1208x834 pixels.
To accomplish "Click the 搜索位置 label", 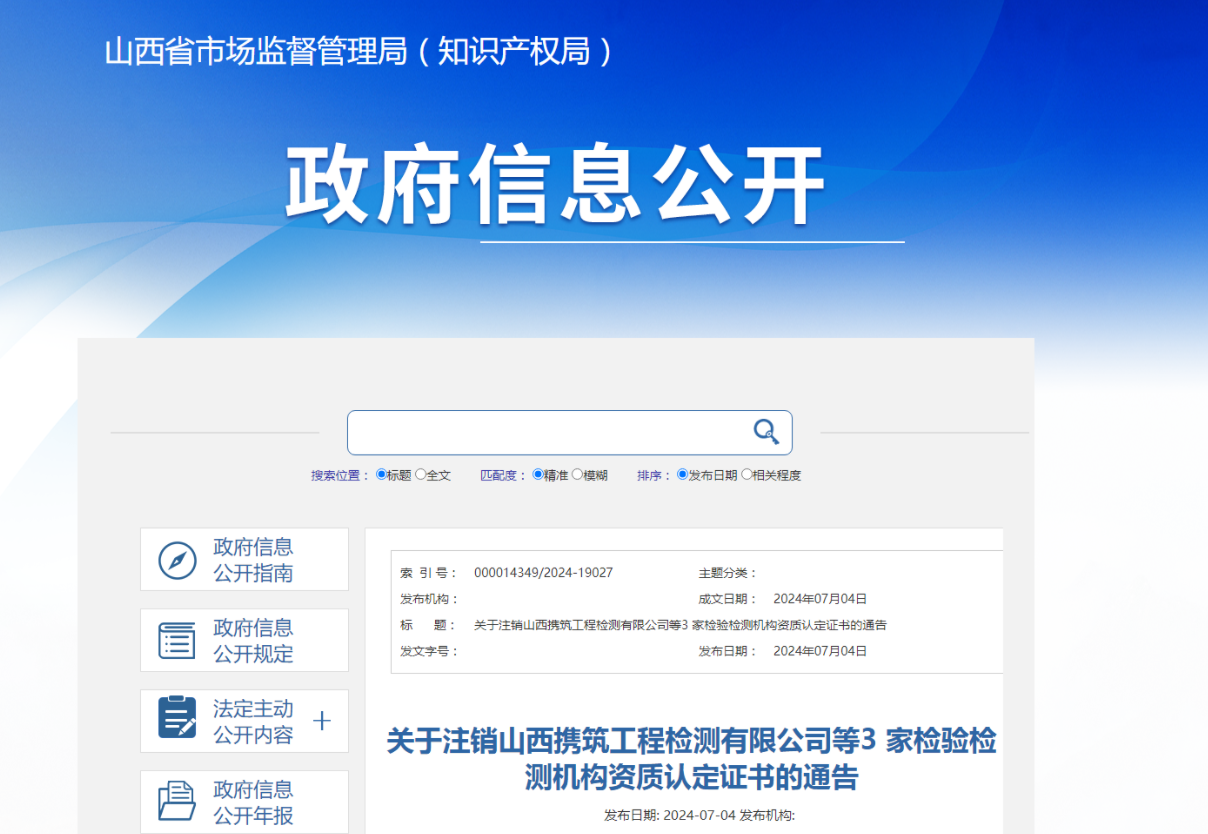I will tap(340, 476).
